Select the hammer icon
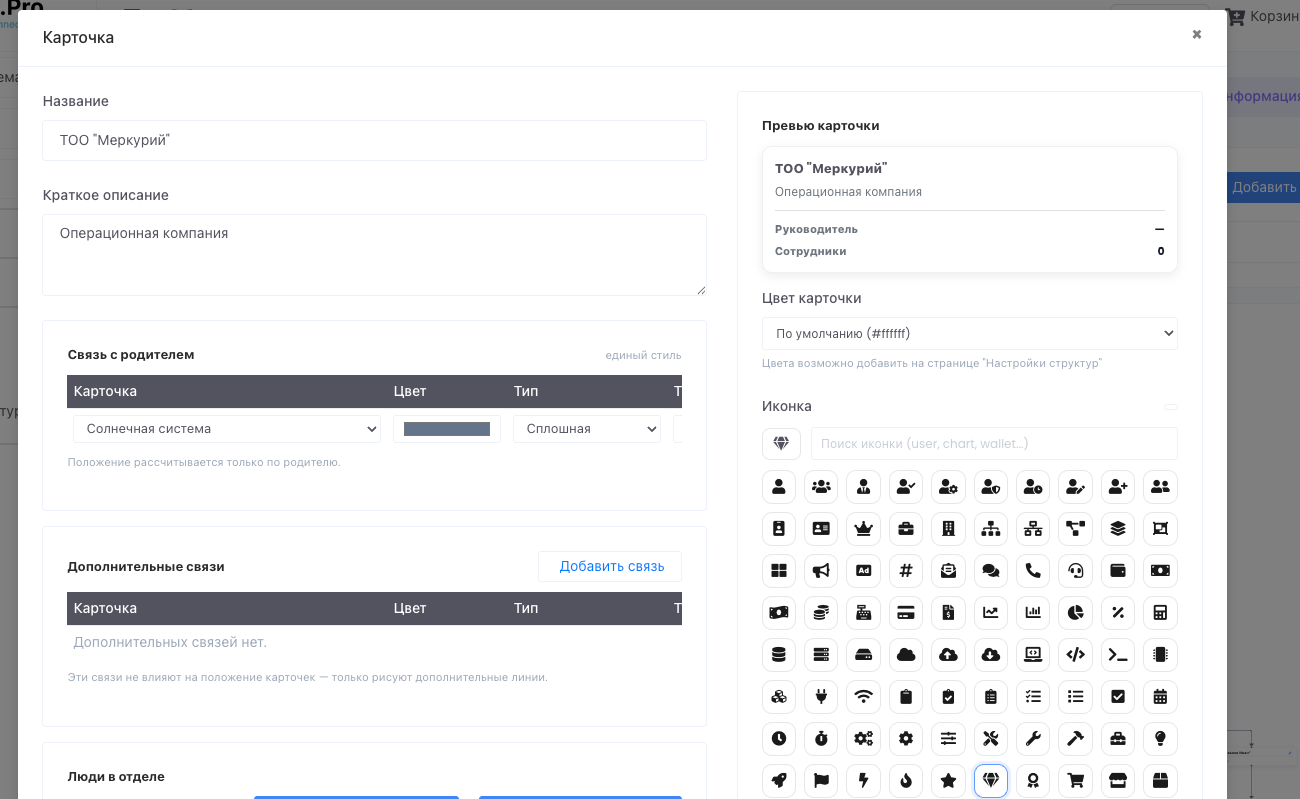 tap(1076, 739)
